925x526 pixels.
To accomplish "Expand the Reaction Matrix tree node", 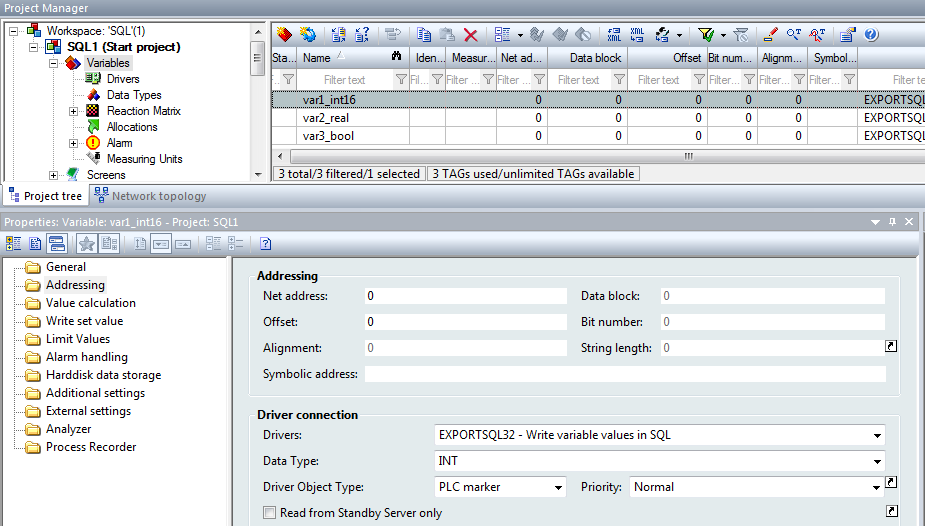I will [x=74, y=111].
